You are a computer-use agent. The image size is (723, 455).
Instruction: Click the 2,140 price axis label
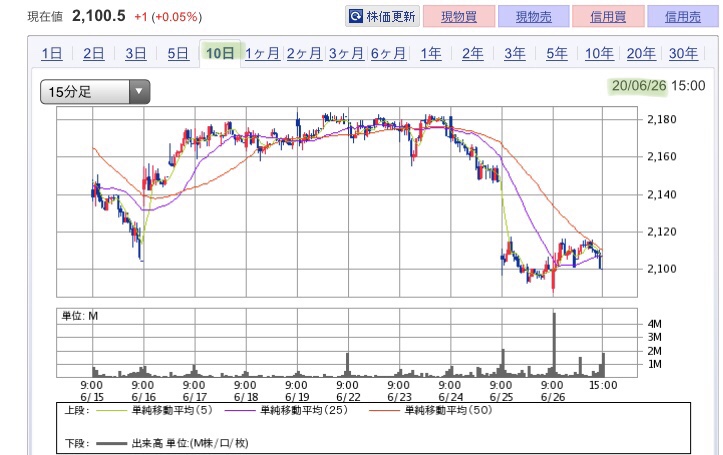point(662,195)
